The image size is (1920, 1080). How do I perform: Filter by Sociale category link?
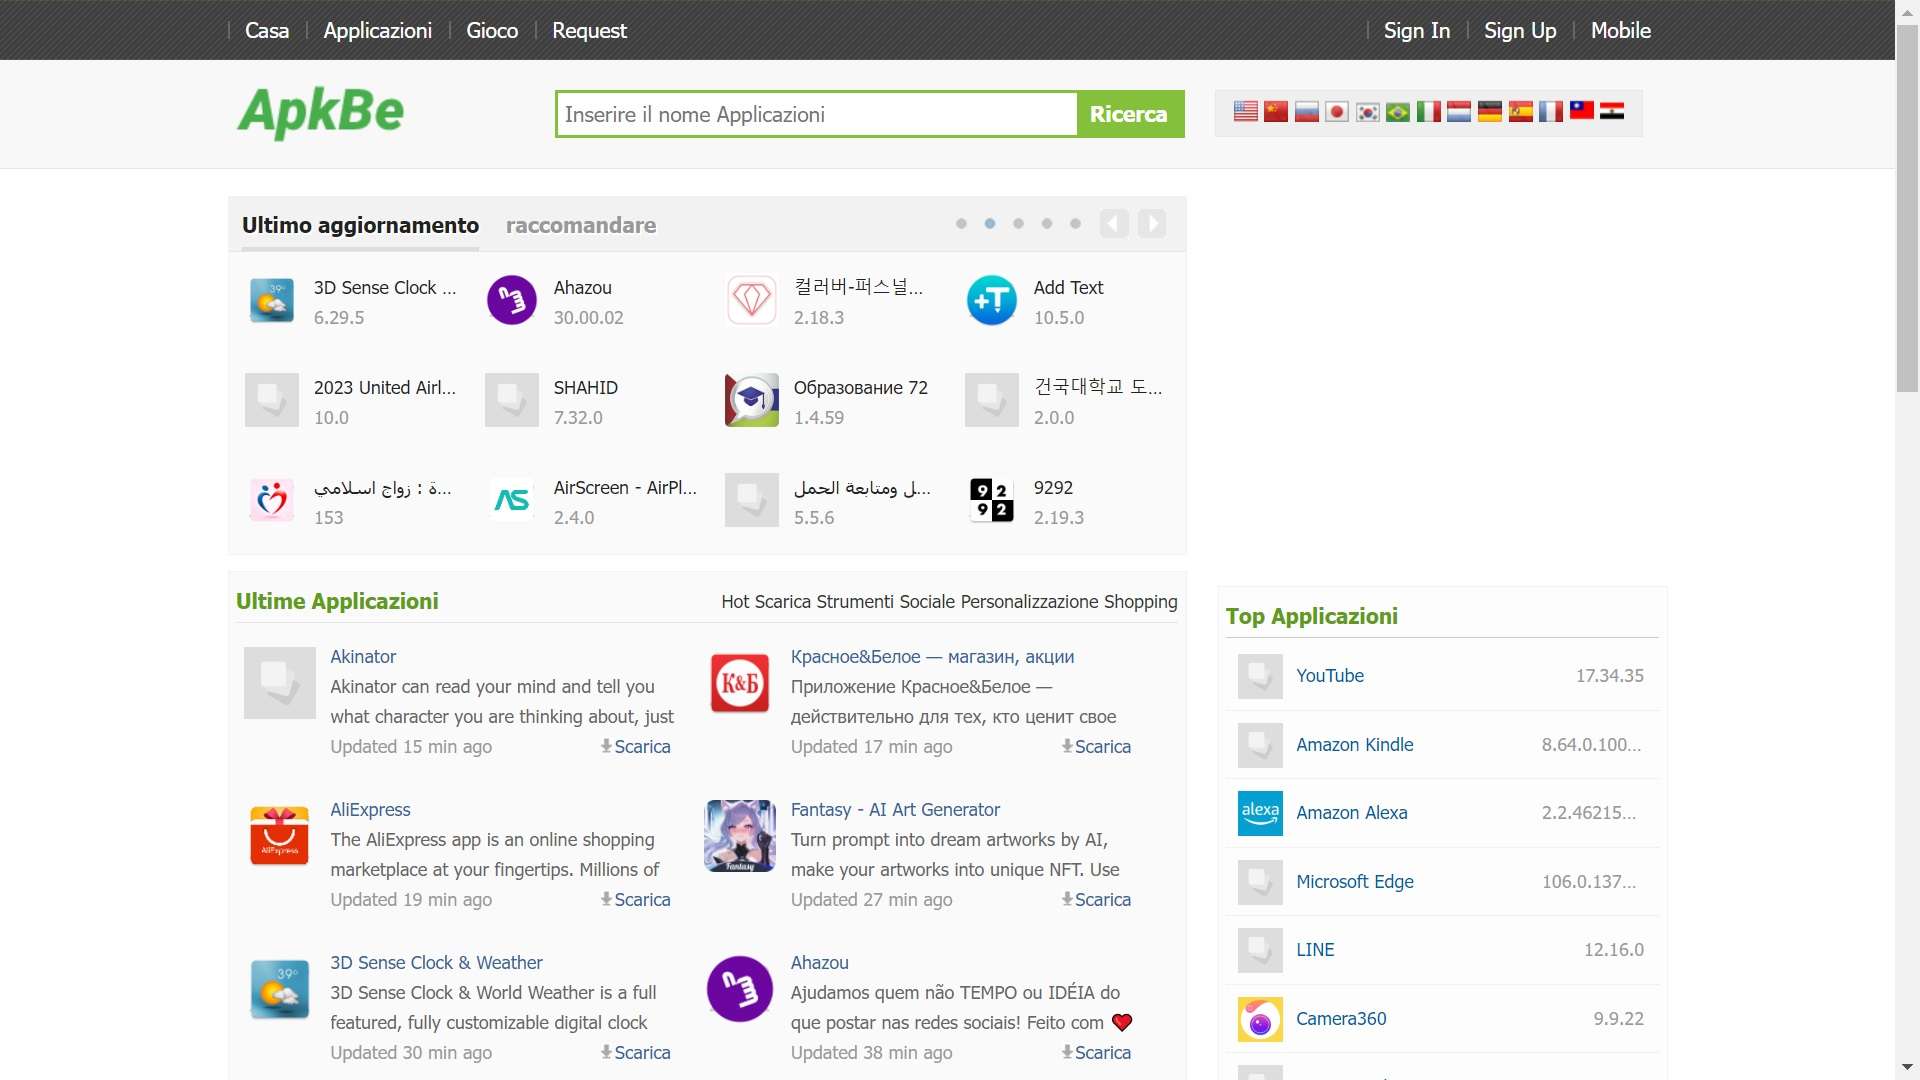pos(928,602)
